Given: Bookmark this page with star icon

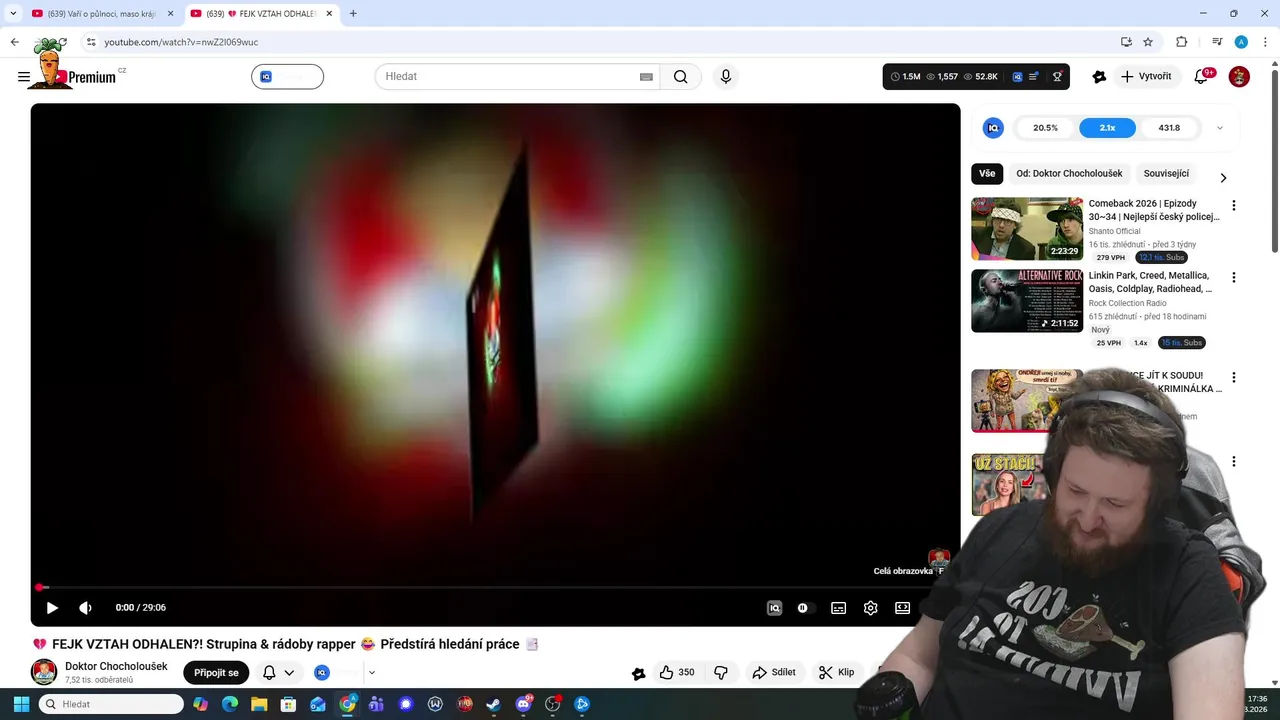Looking at the screenshot, I should click(x=1148, y=42).
